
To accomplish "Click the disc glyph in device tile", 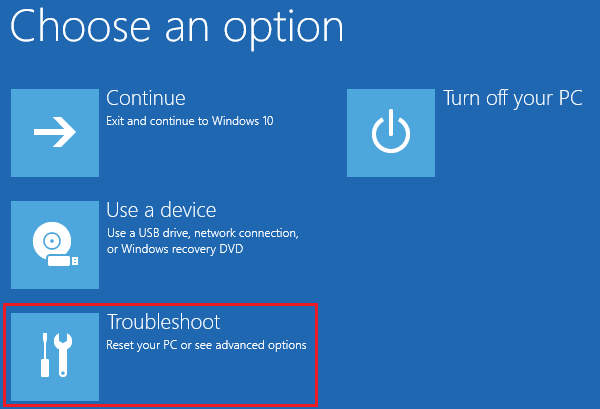I will tap(52, 241).
